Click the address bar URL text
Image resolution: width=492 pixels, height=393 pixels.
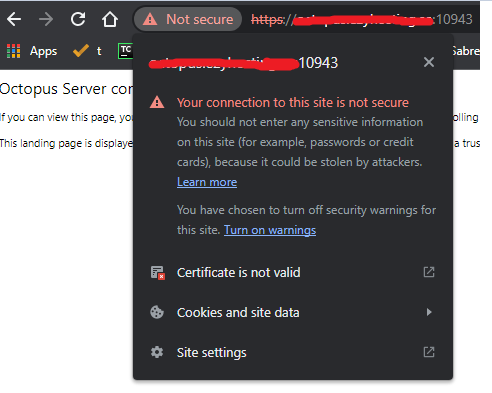(x=362, y=19)
